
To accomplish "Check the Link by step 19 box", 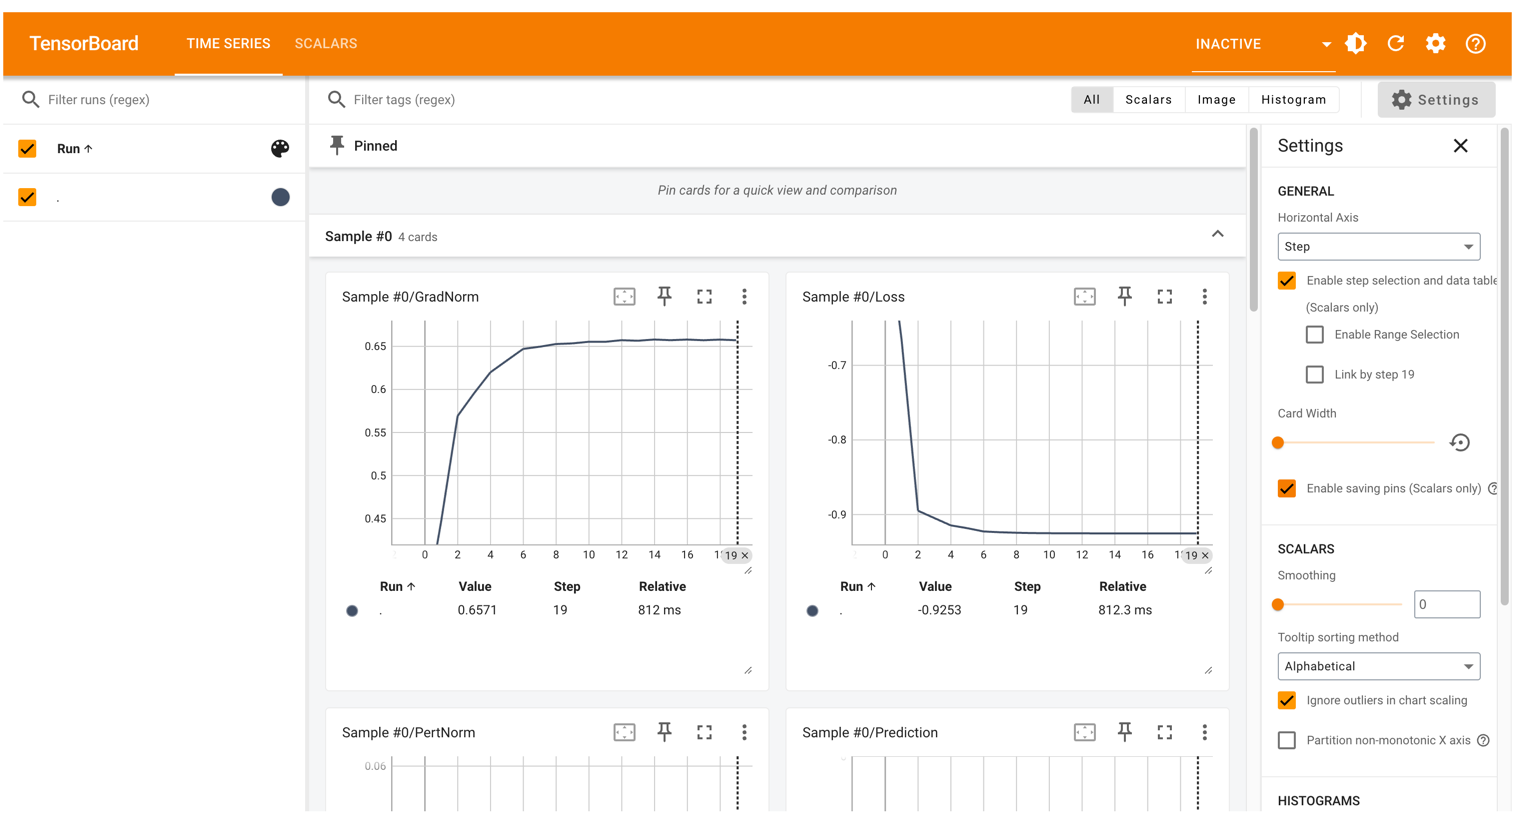I will coord(1315,375).
